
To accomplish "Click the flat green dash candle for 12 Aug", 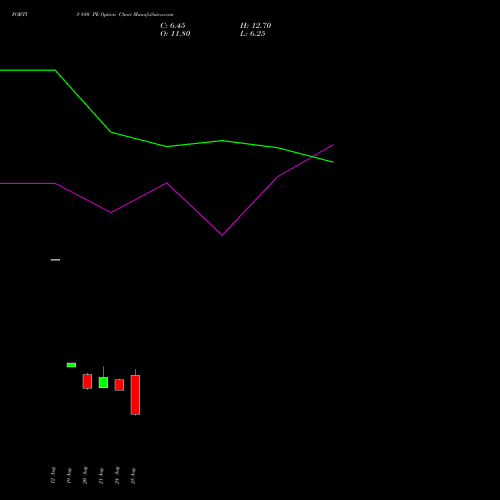I will point(55,260).
